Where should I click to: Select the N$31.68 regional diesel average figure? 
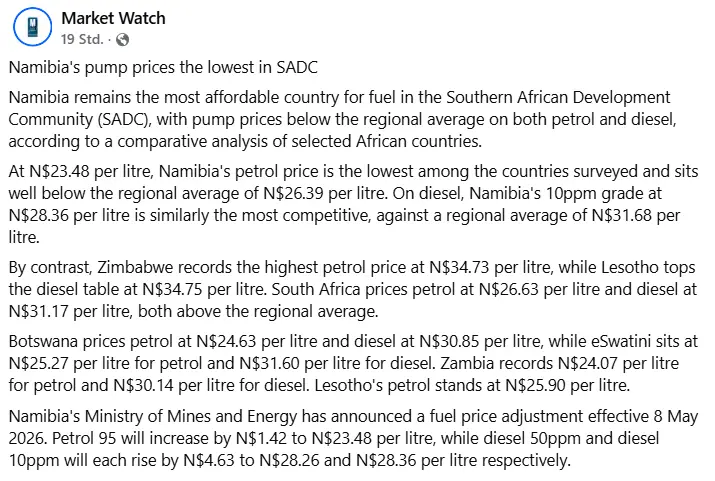(x=622, y=215)
